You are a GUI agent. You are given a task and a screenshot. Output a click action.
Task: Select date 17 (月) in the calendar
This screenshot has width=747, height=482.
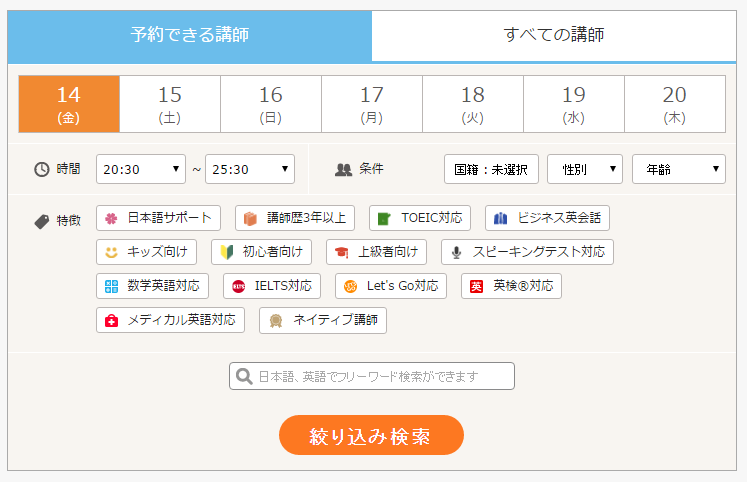coord(372,104)
